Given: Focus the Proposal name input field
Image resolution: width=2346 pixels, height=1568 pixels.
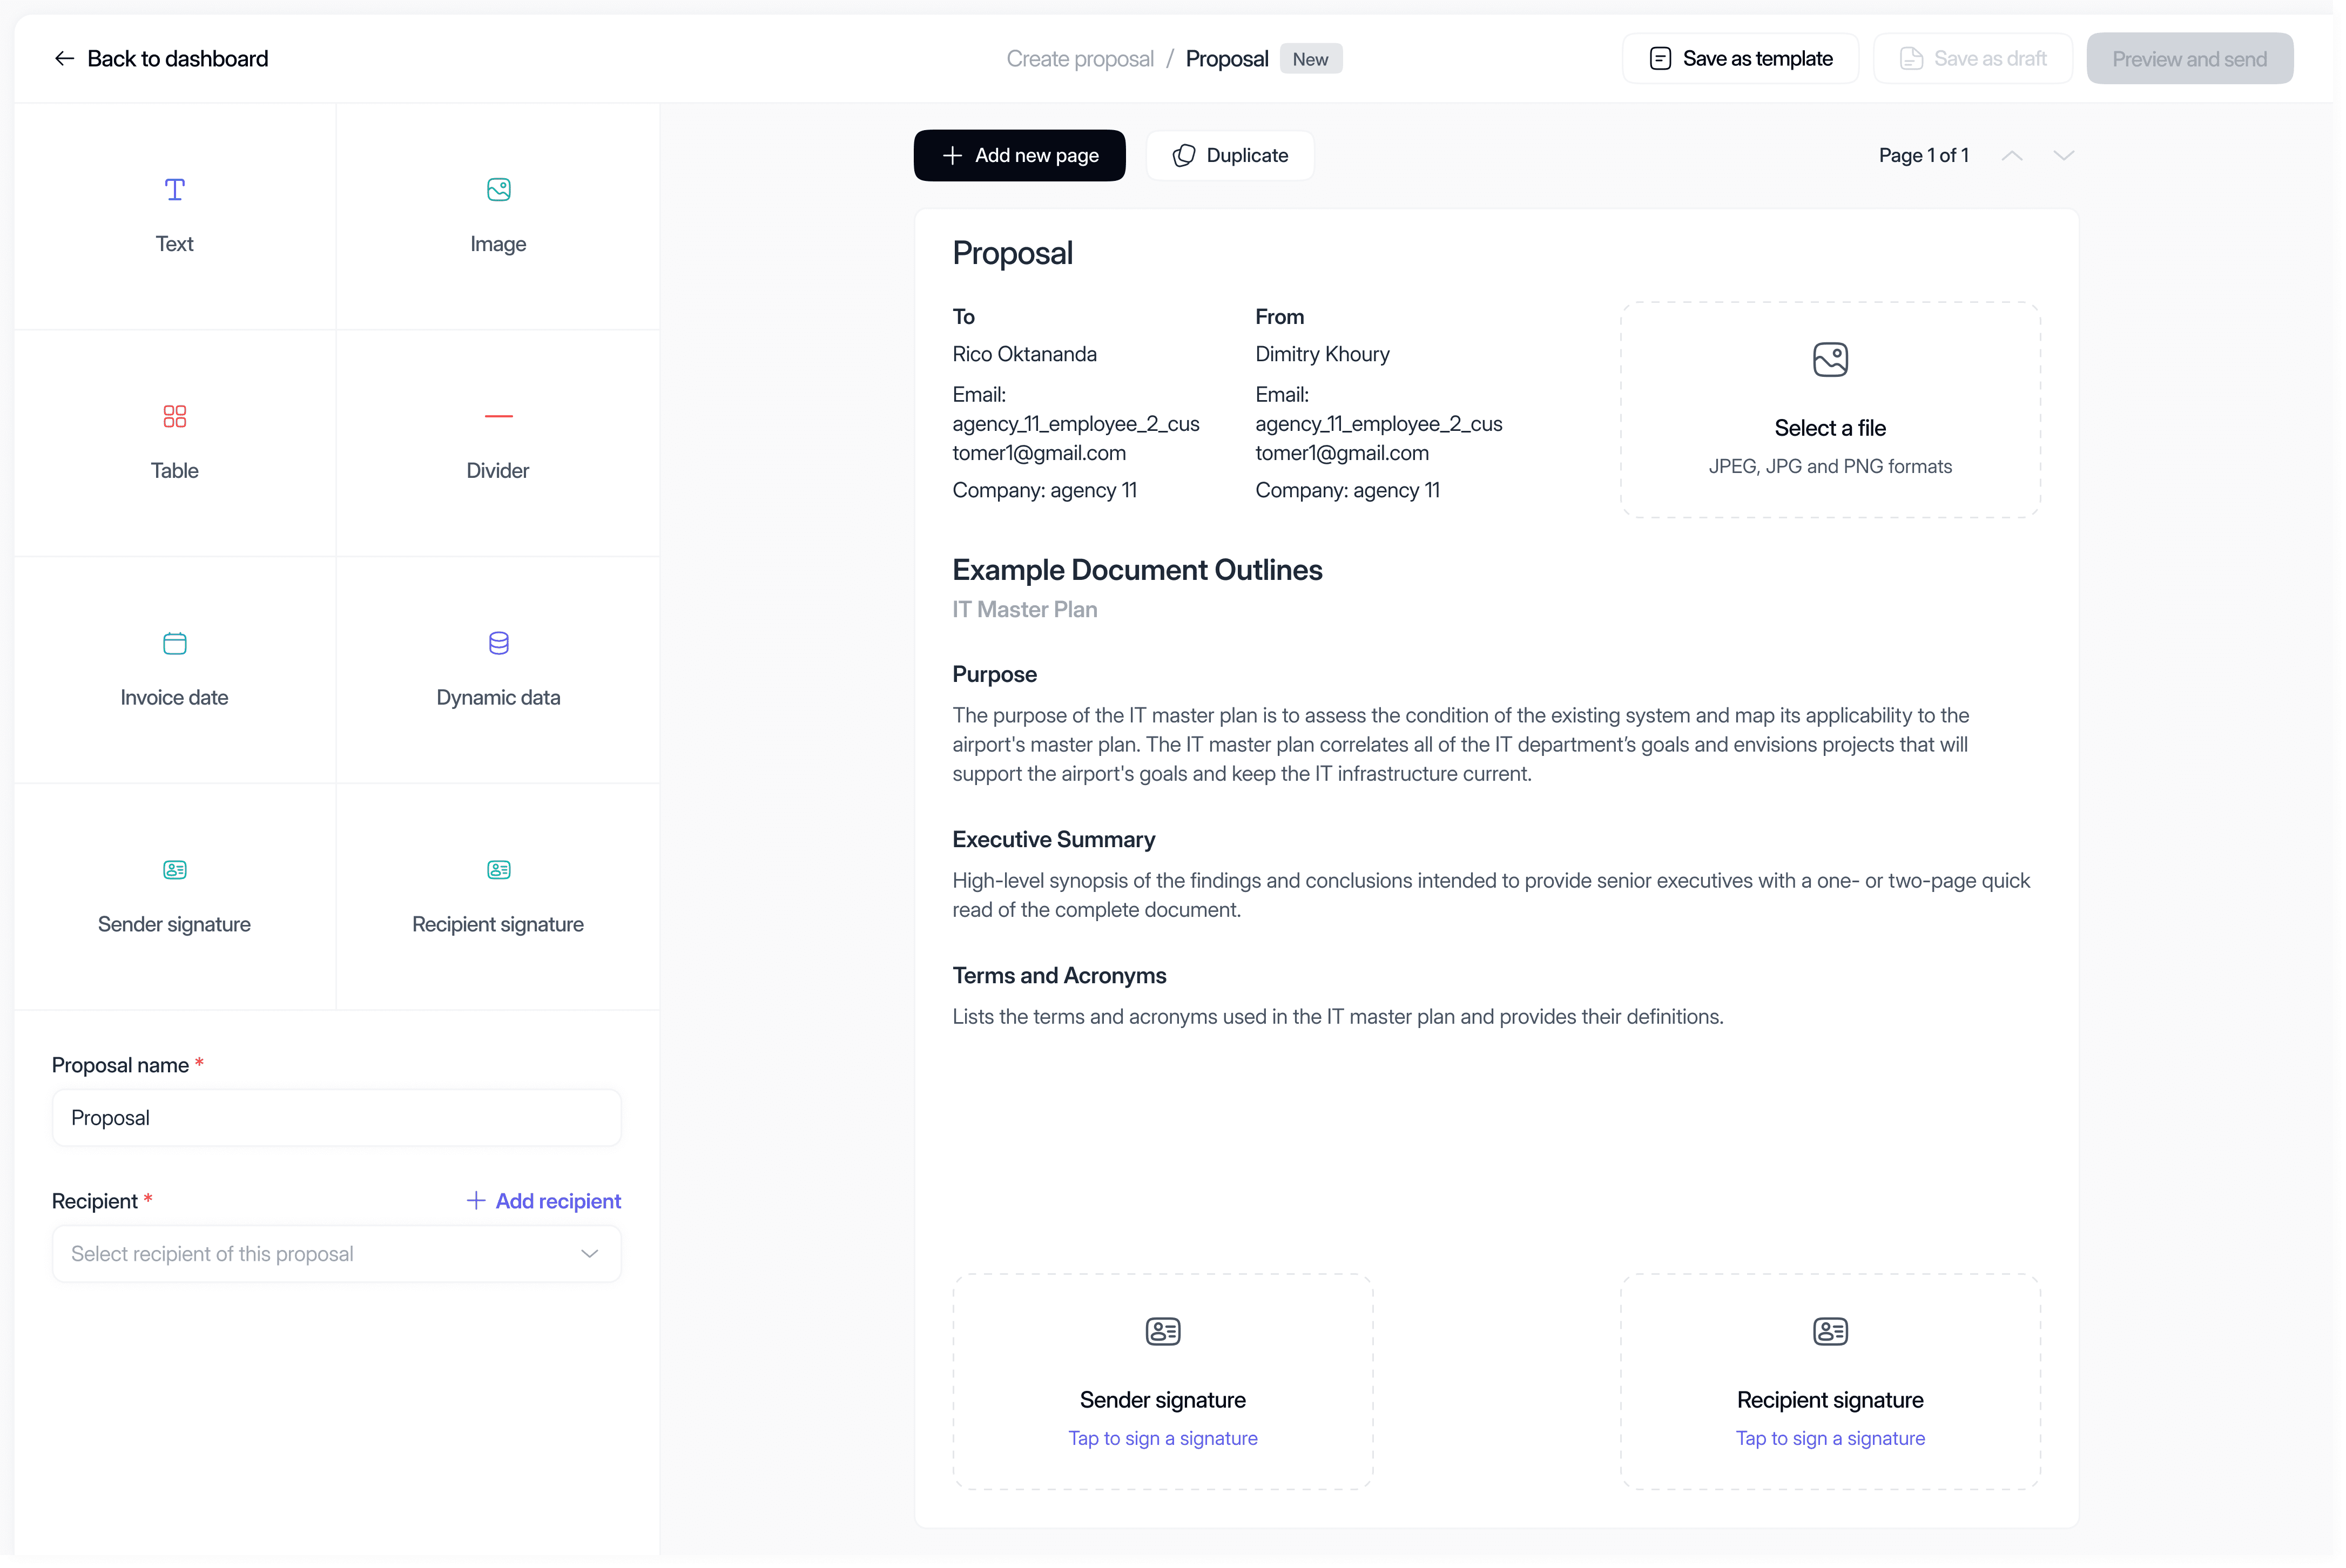Looking at the screenshot, I should coord(336,1118).
